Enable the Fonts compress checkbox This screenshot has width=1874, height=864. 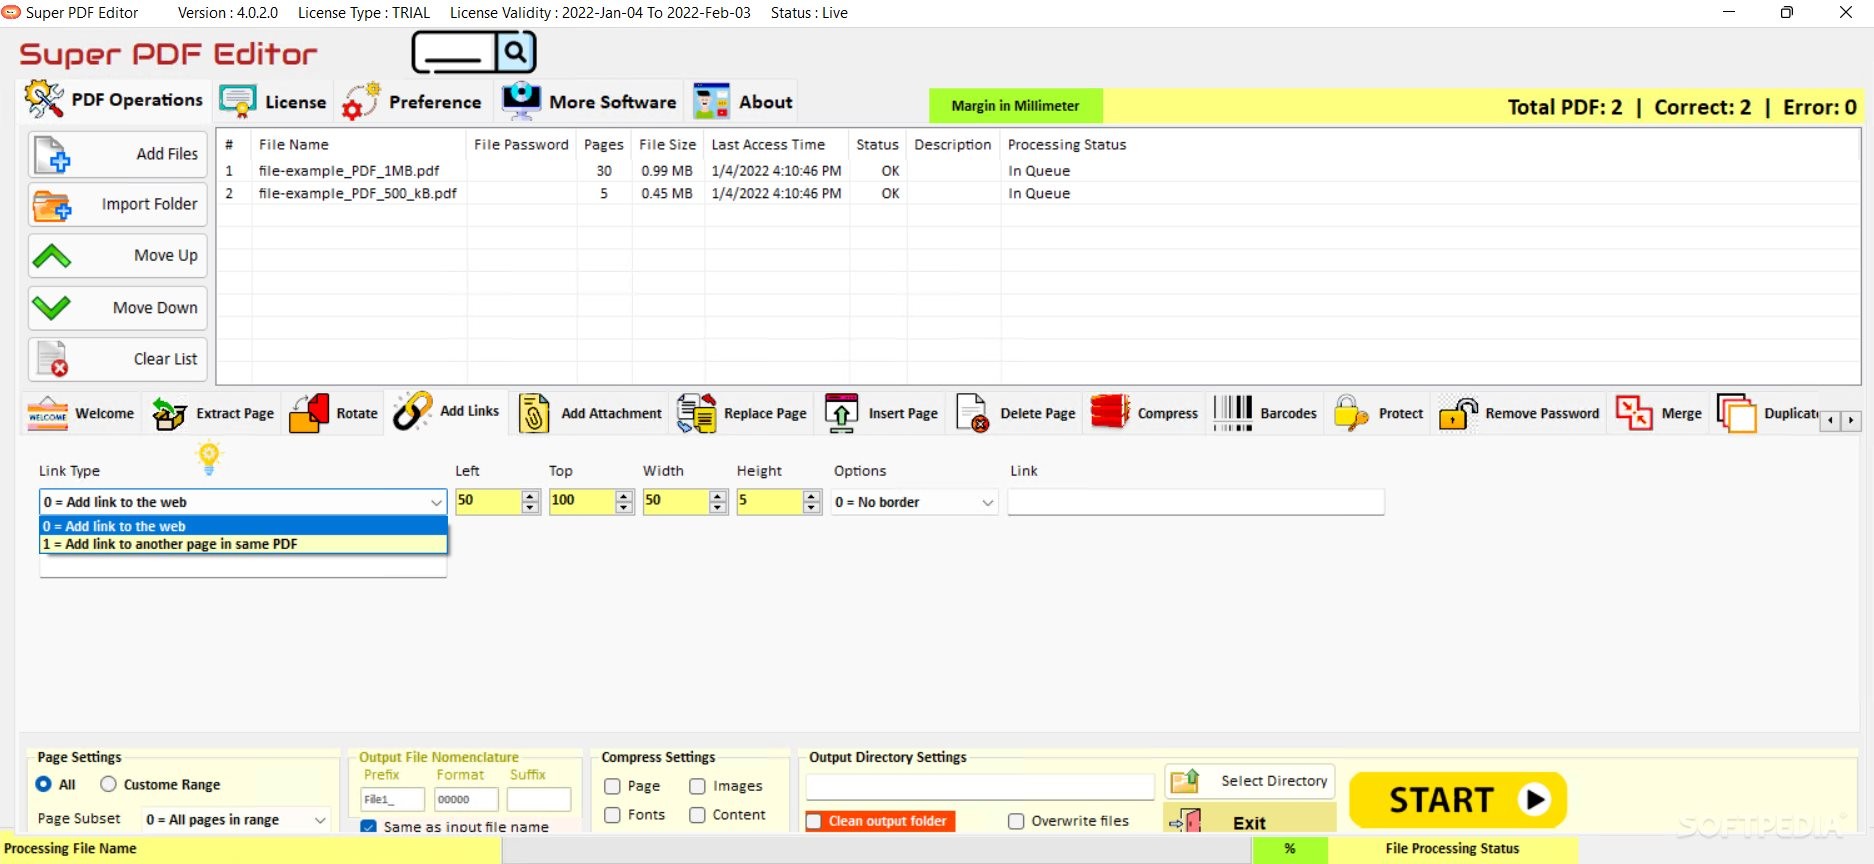tap(612, 815)
